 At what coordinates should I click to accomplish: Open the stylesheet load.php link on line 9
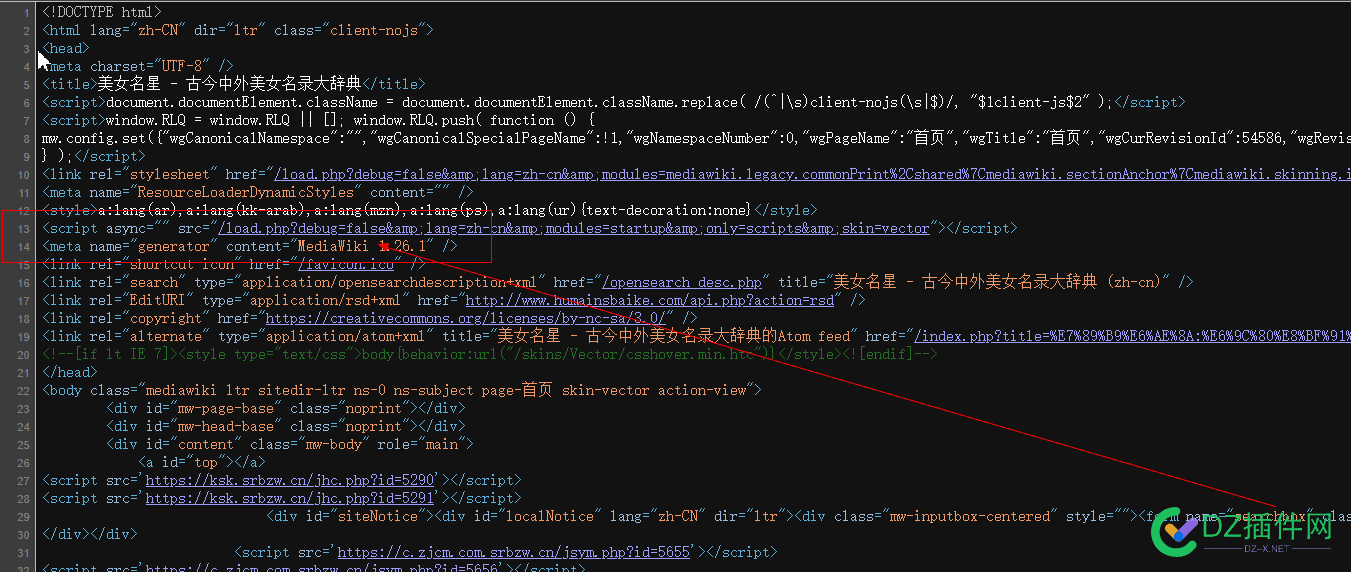point(811,174)
